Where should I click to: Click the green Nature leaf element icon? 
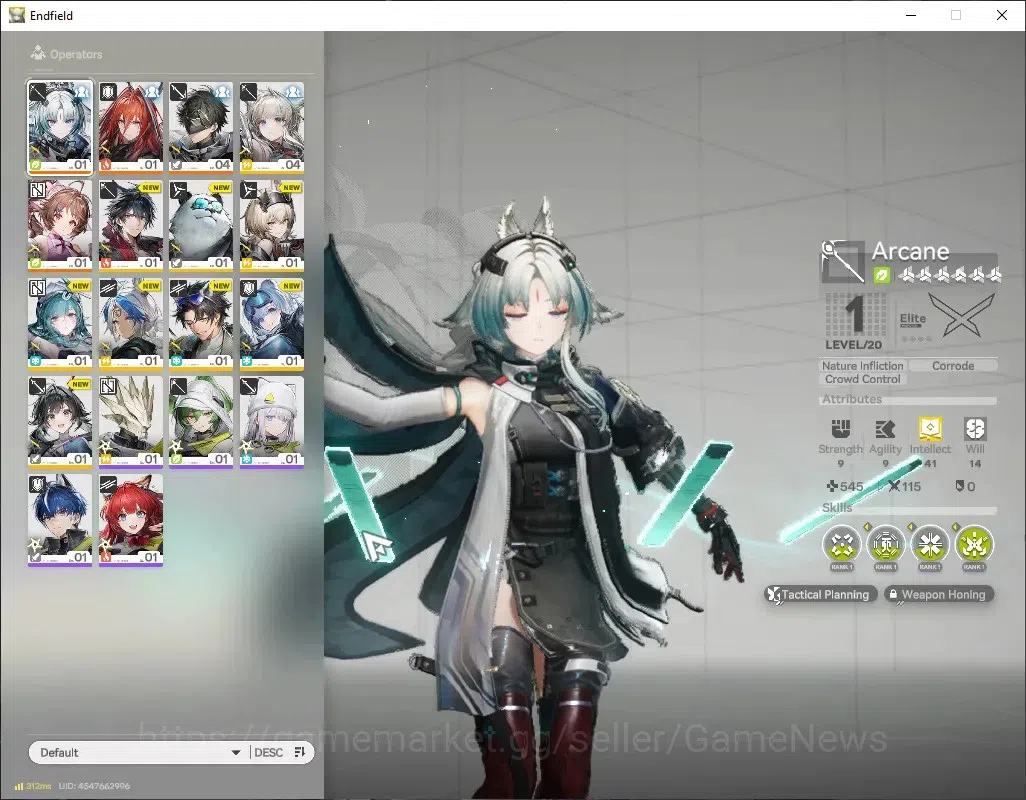pyautogui.click(x=881, y=275)
